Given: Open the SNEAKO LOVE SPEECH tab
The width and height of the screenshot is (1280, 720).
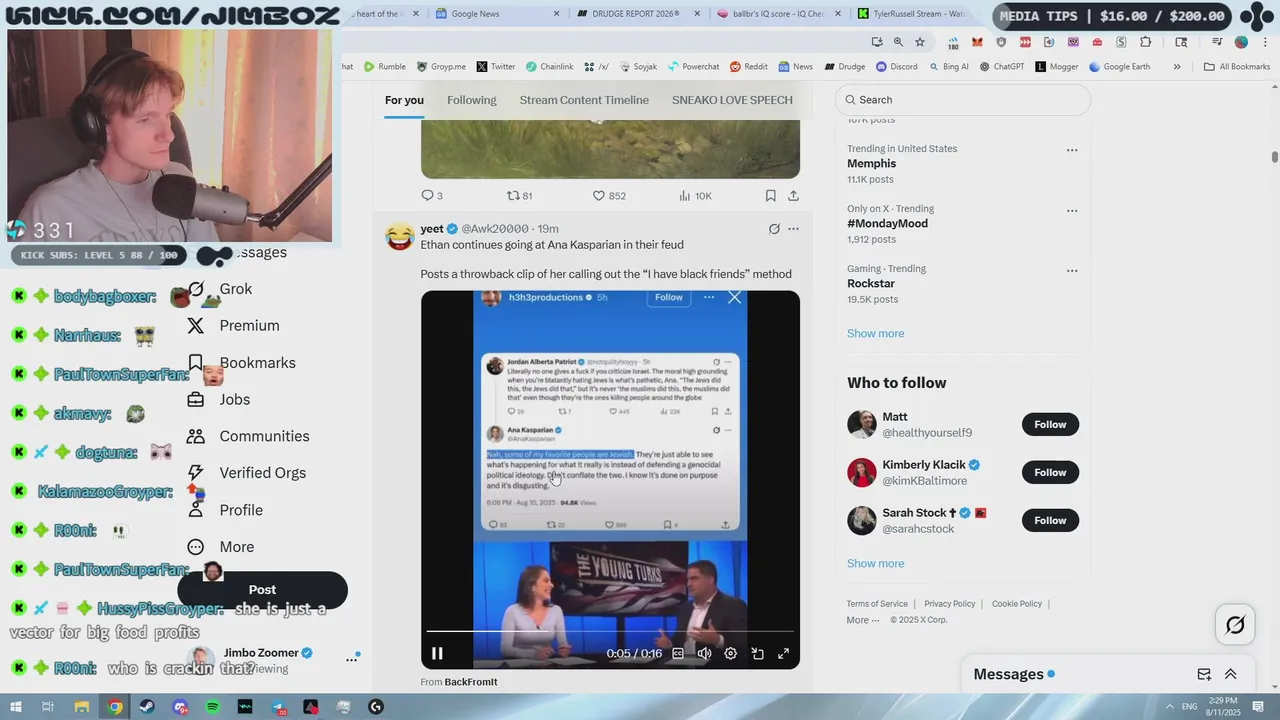Looking at the screenshot, I should (x=732, y=100).
